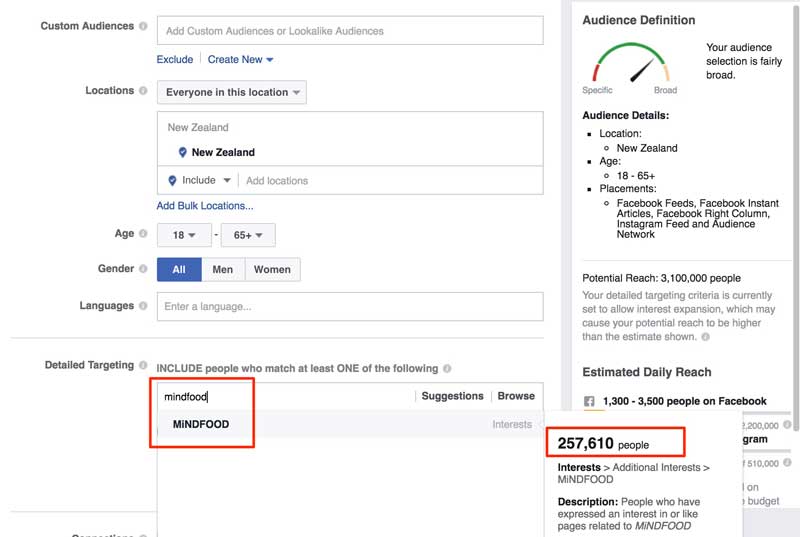This screenshot has width=800, height=537.
Task: Click the Languages info icon
Action: point(143,305)
